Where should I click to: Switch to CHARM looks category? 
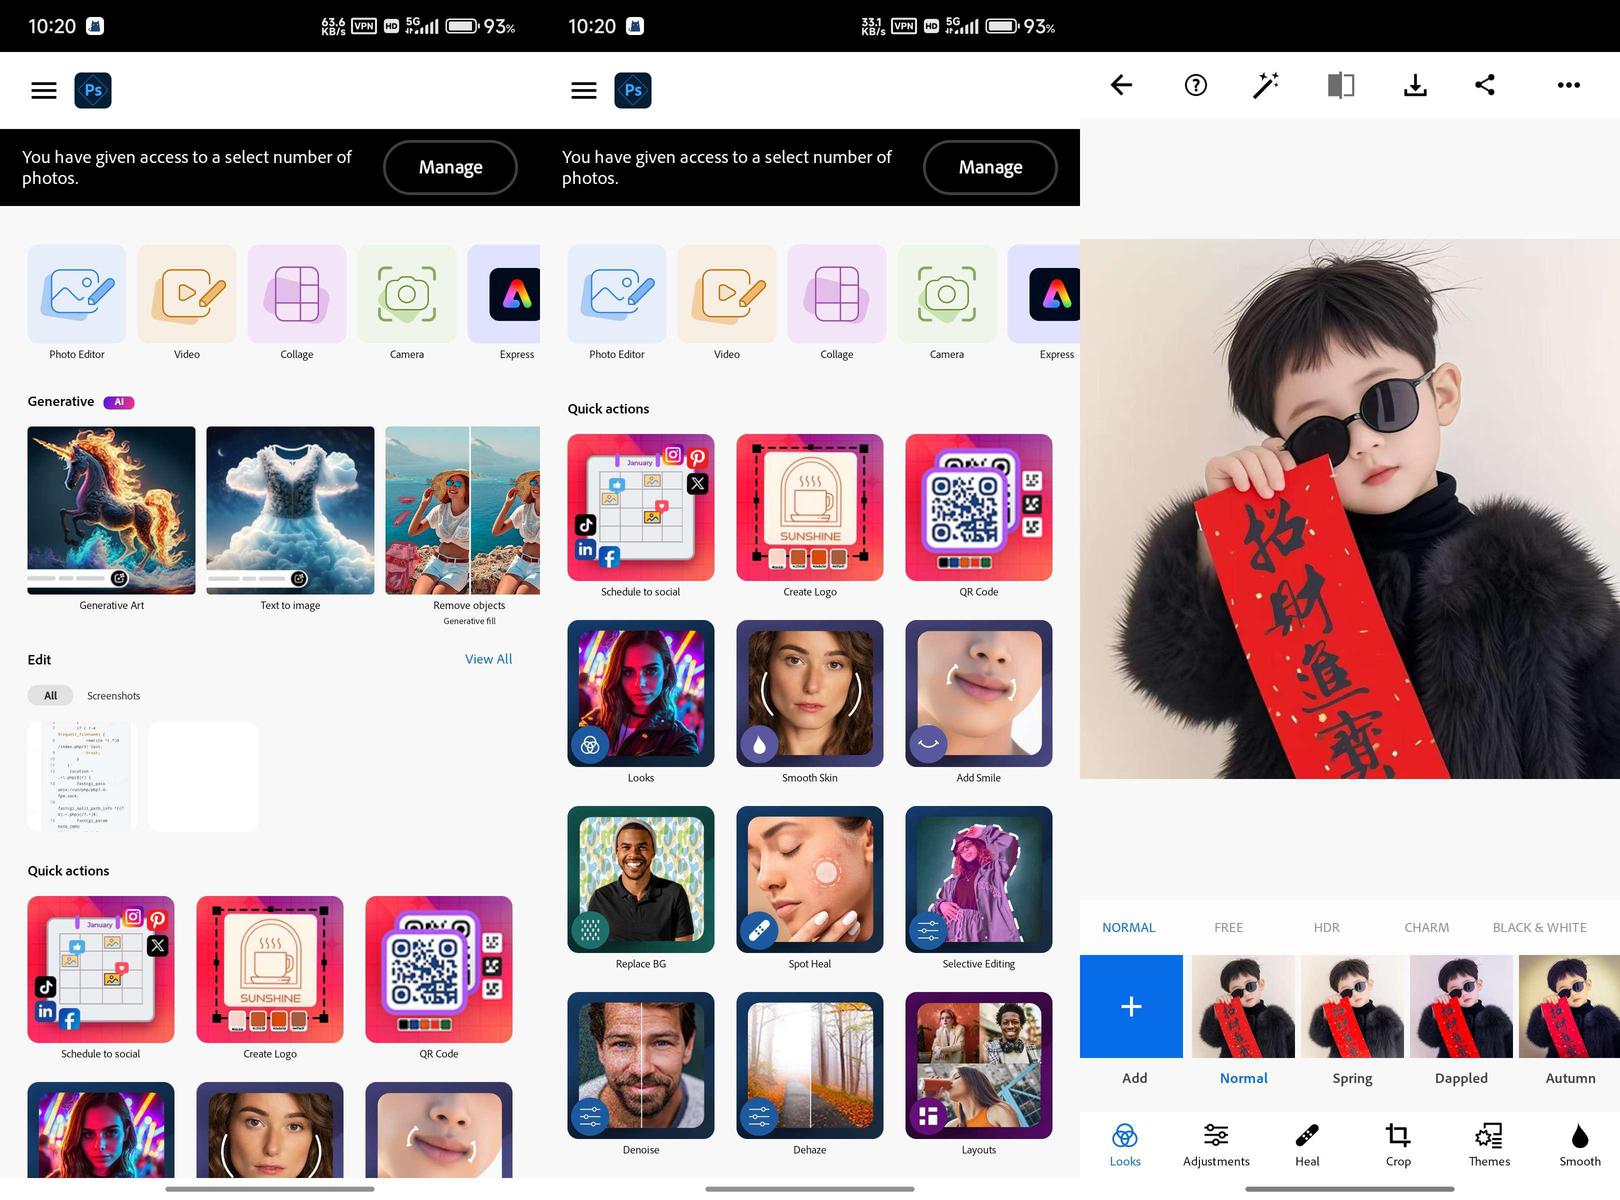[1426, 927]
